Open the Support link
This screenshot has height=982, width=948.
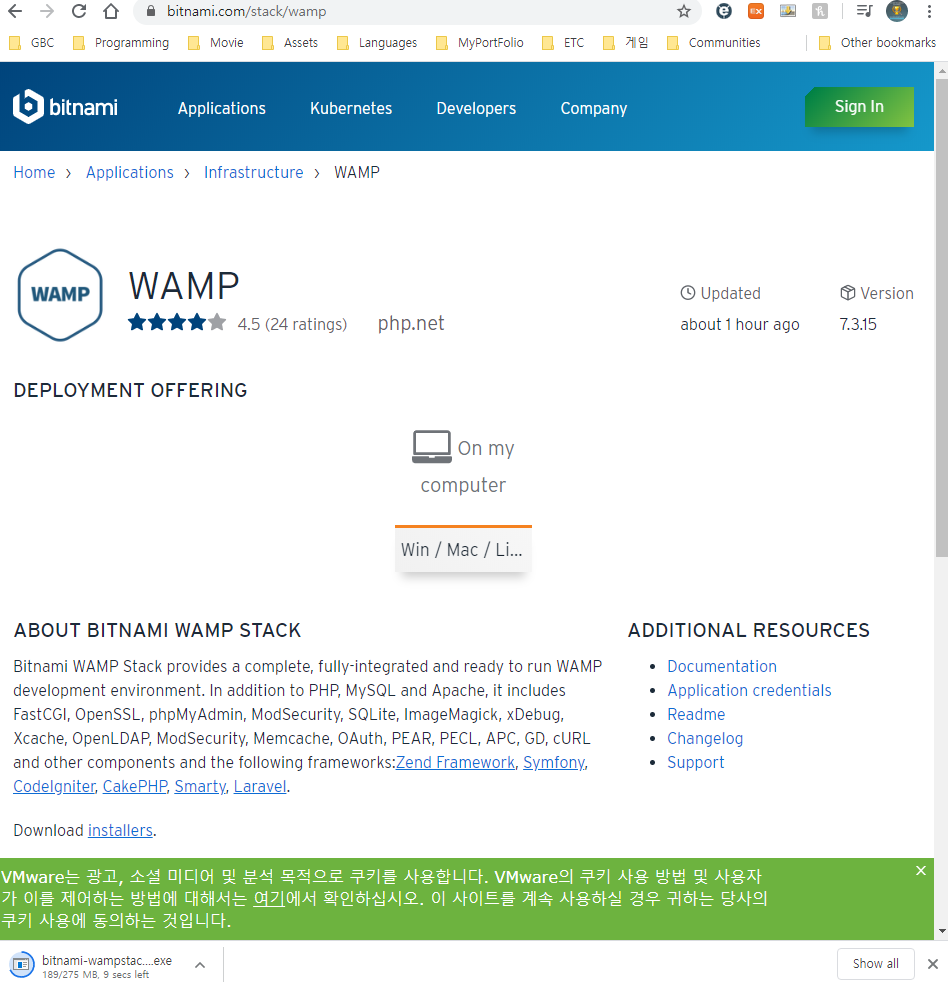click(x=696, y=762)
